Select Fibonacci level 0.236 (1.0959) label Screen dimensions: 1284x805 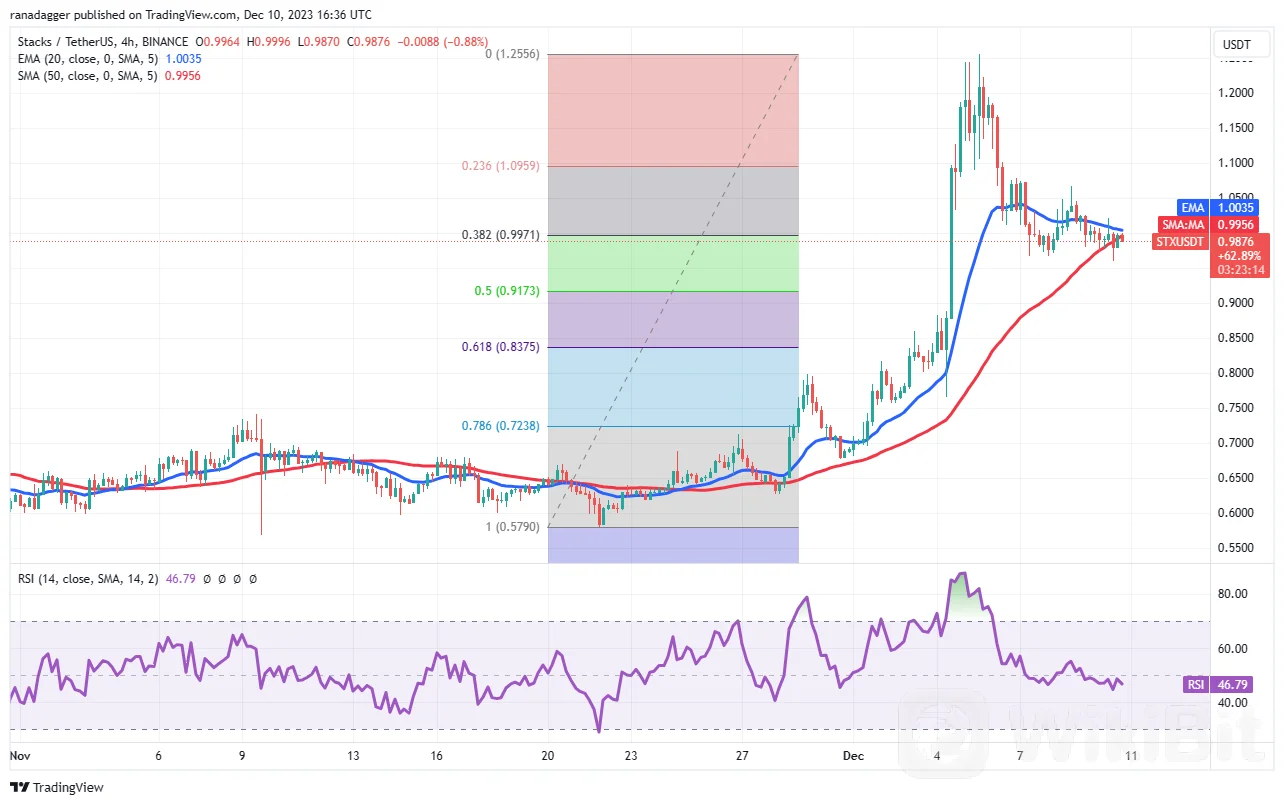[502, 166]
